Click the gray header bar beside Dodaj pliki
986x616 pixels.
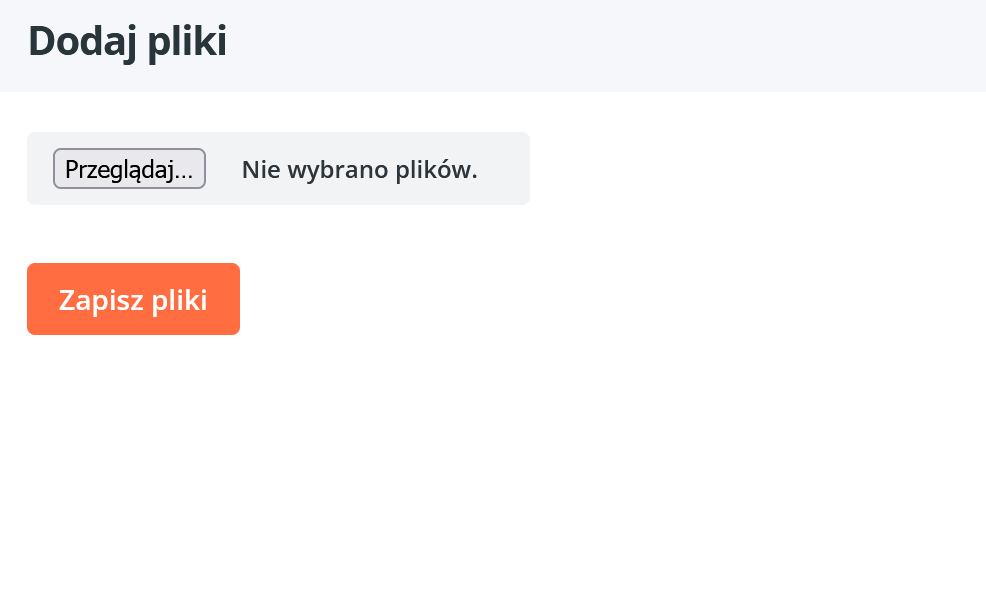(600, 45)
